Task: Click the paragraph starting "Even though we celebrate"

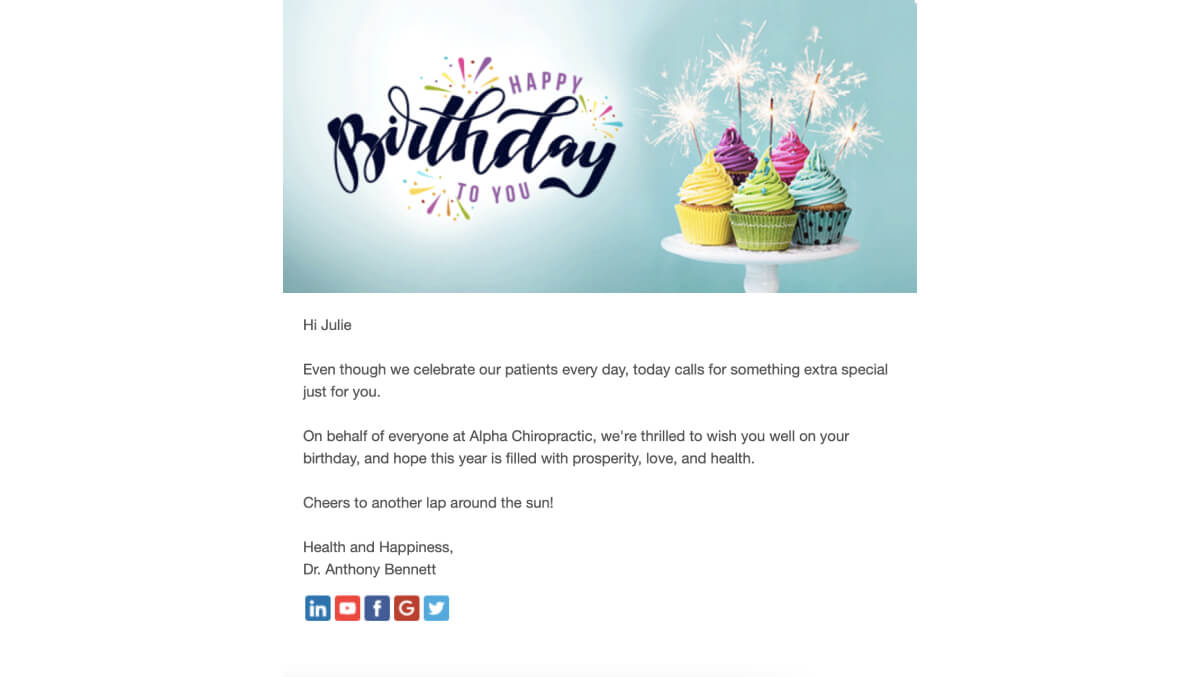Action: [x=595, y=380]
